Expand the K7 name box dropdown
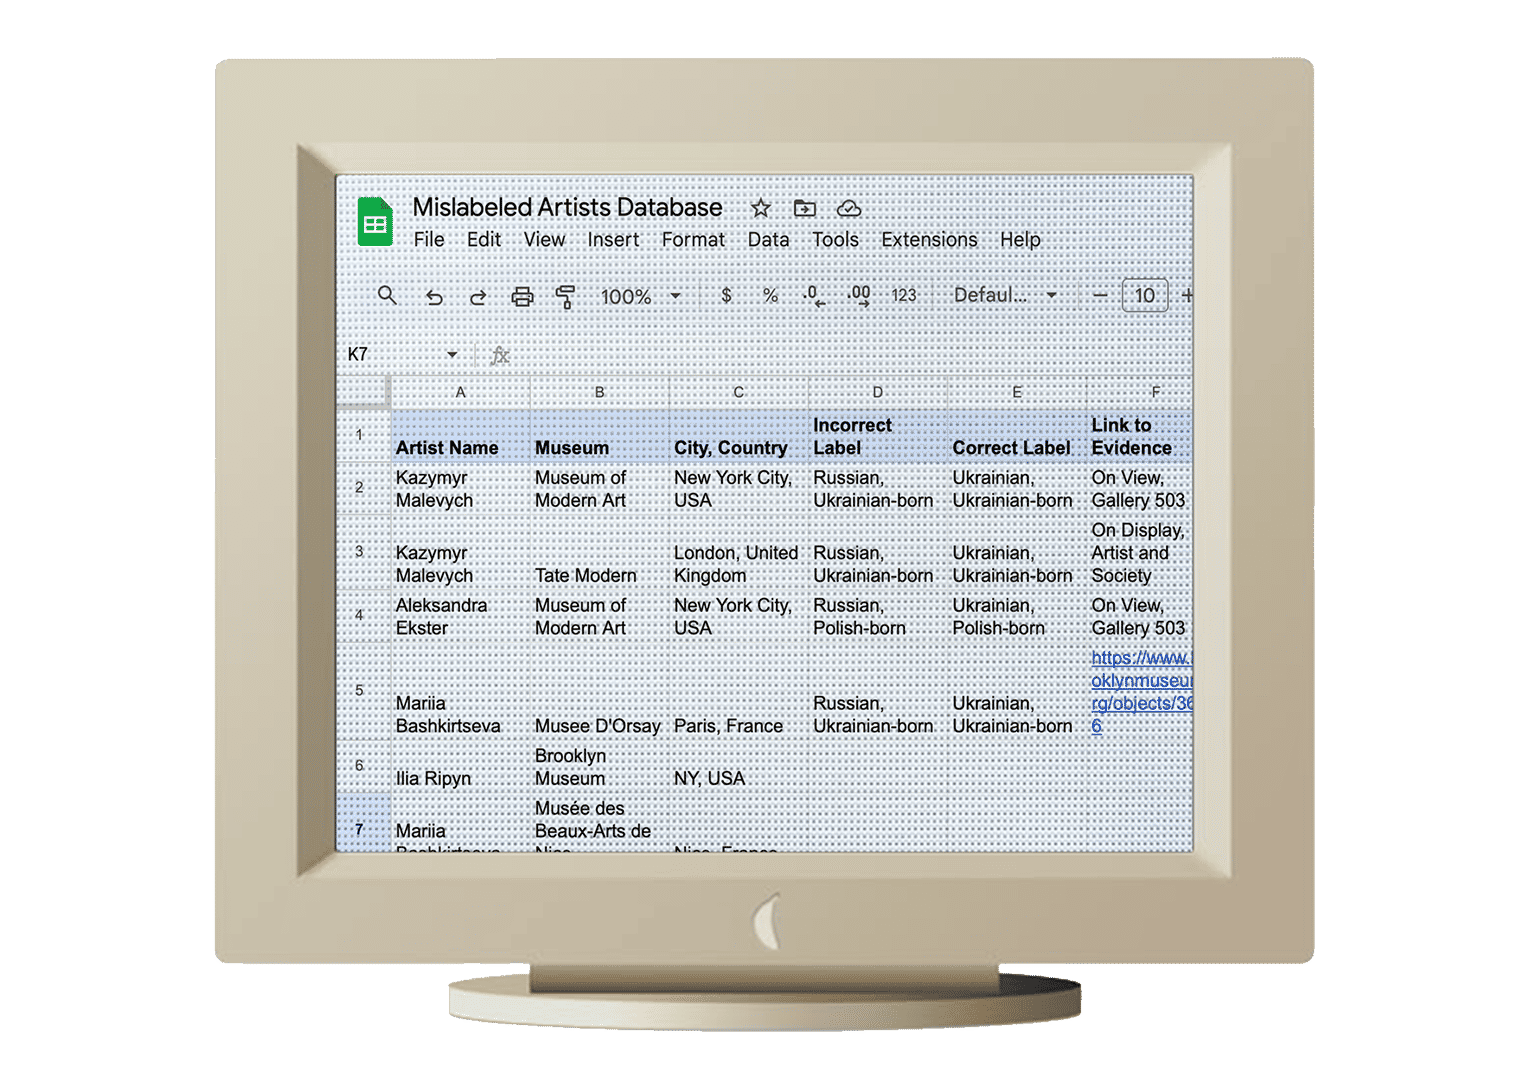 [x=452, y=354]
